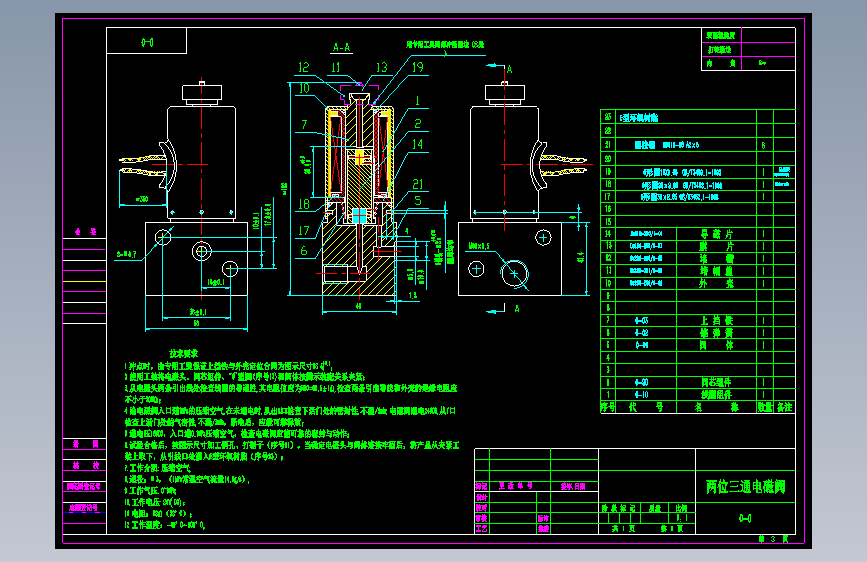867x562 pixels.
Task: Click 第 1 页 in title block
Action: pos(672,529)
